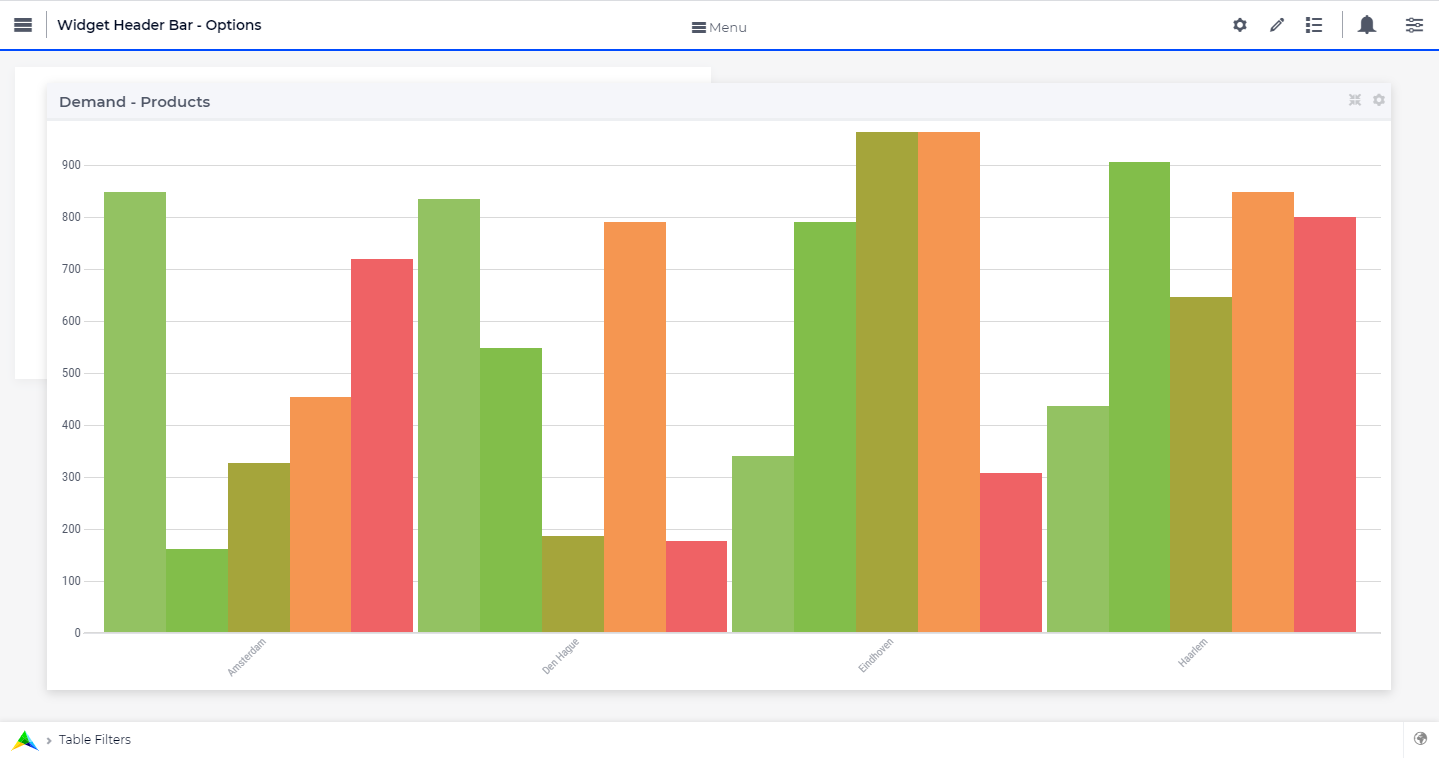Select Eindhoven's light green bar

(x=763, y=544)
